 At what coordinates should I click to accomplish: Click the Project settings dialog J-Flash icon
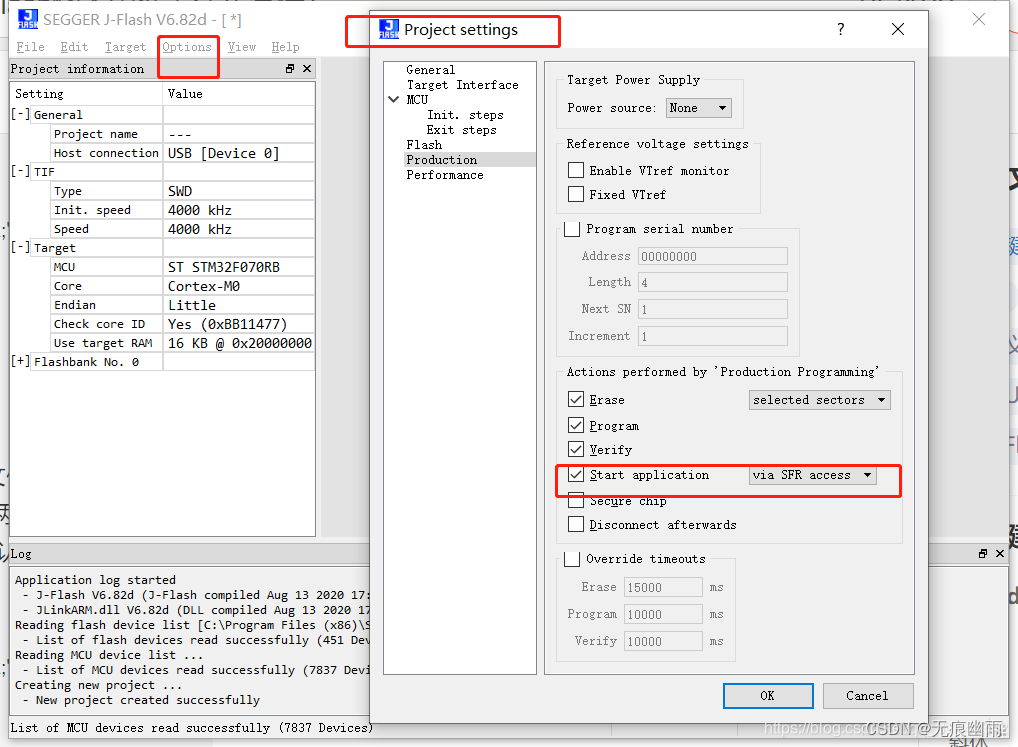click(388, 29)
